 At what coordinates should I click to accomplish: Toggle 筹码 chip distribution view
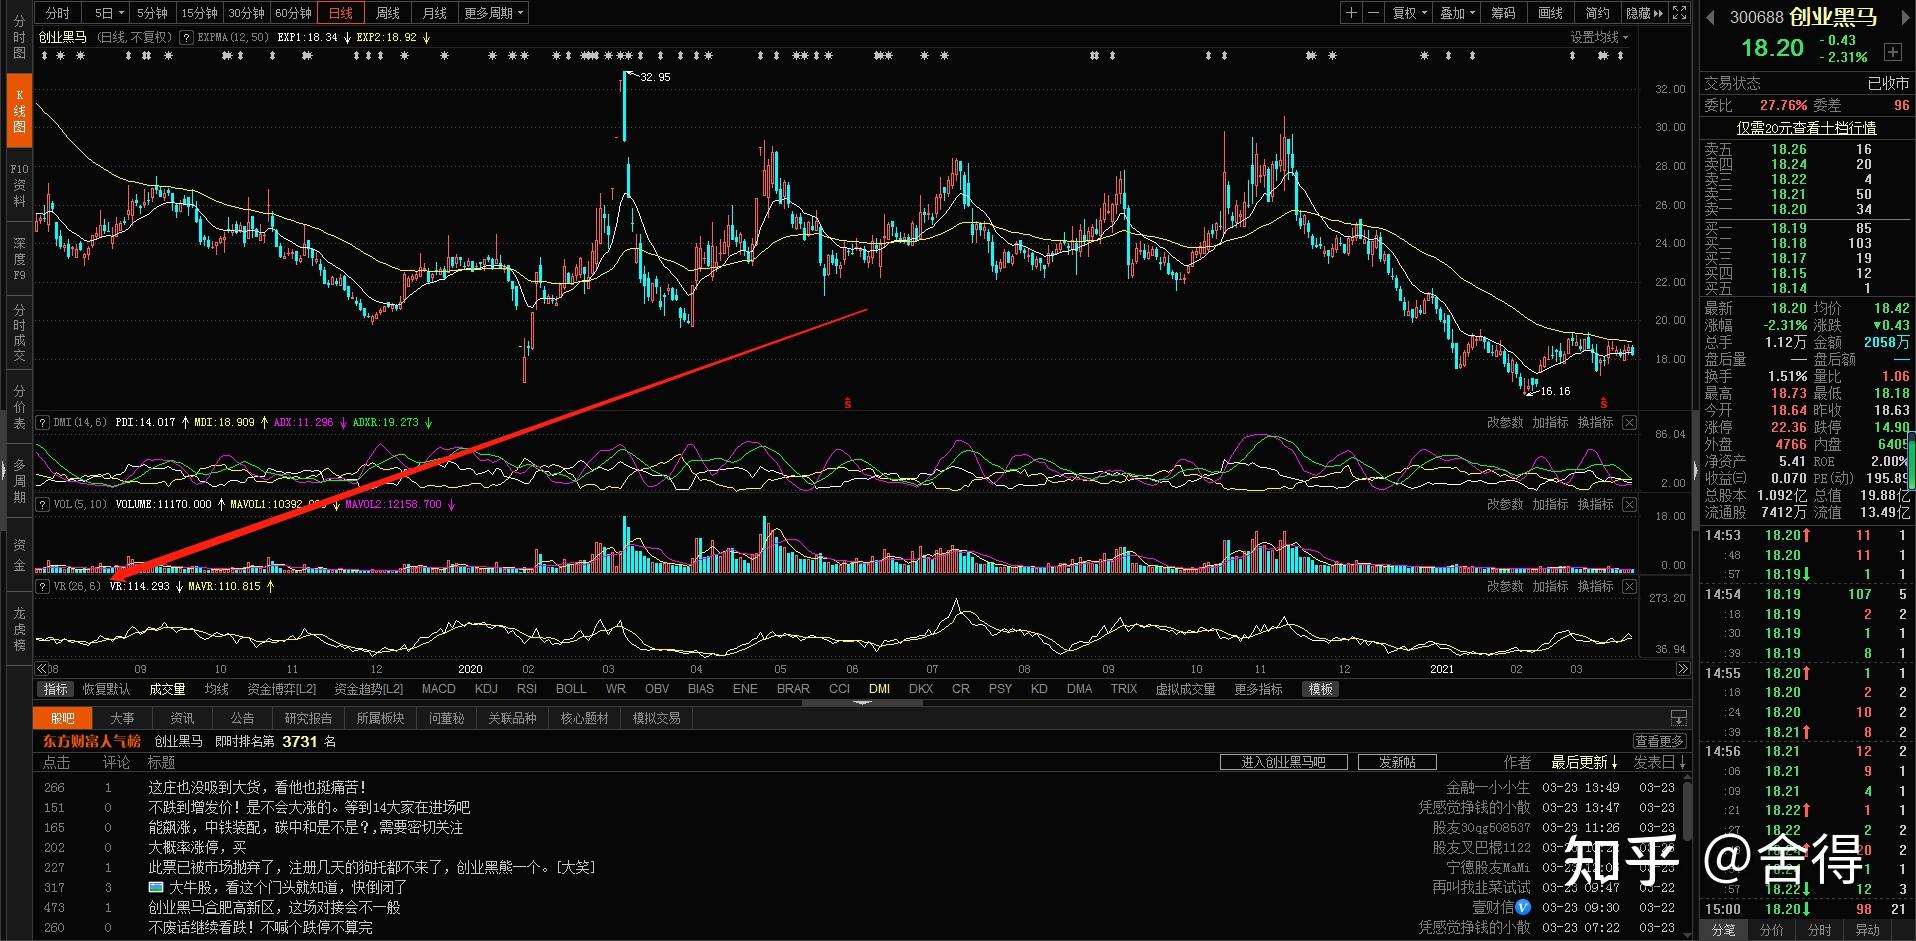pyautogui.click(x=1503, y=13)
